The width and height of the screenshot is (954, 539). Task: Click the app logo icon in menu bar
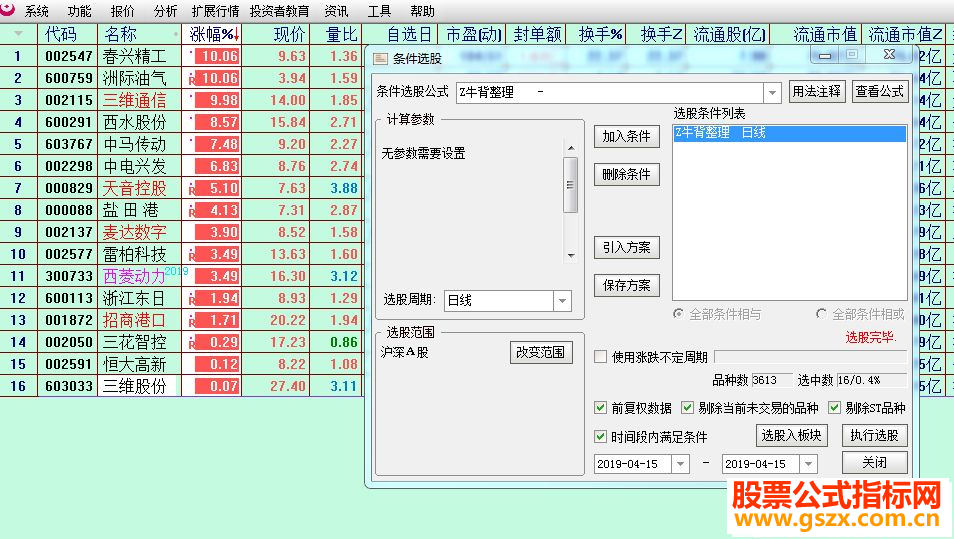(x=7, y=8)
